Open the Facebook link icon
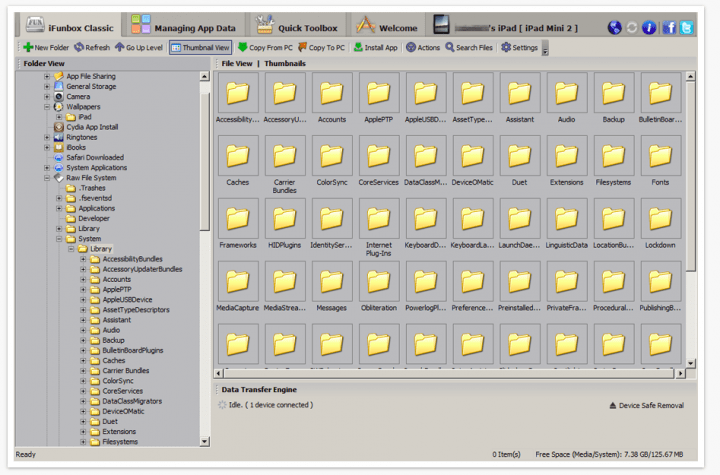 click(669, 28)
